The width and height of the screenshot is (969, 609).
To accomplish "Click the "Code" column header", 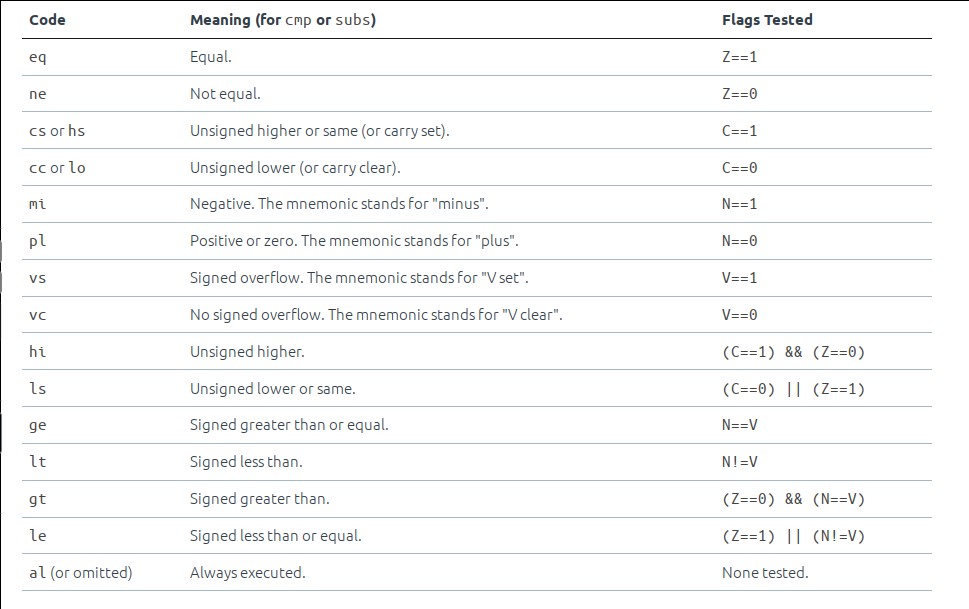I will click(x=47, y=20).
